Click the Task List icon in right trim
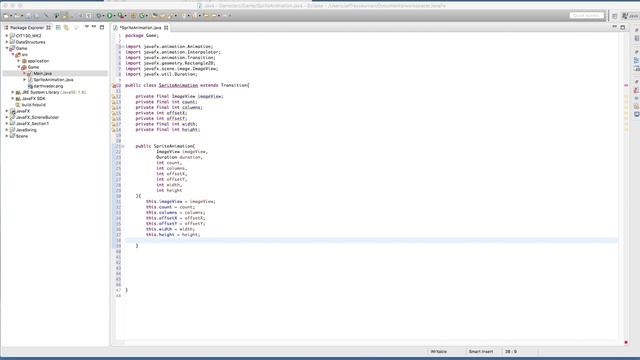640x360 pixels. tap(636, 38)
